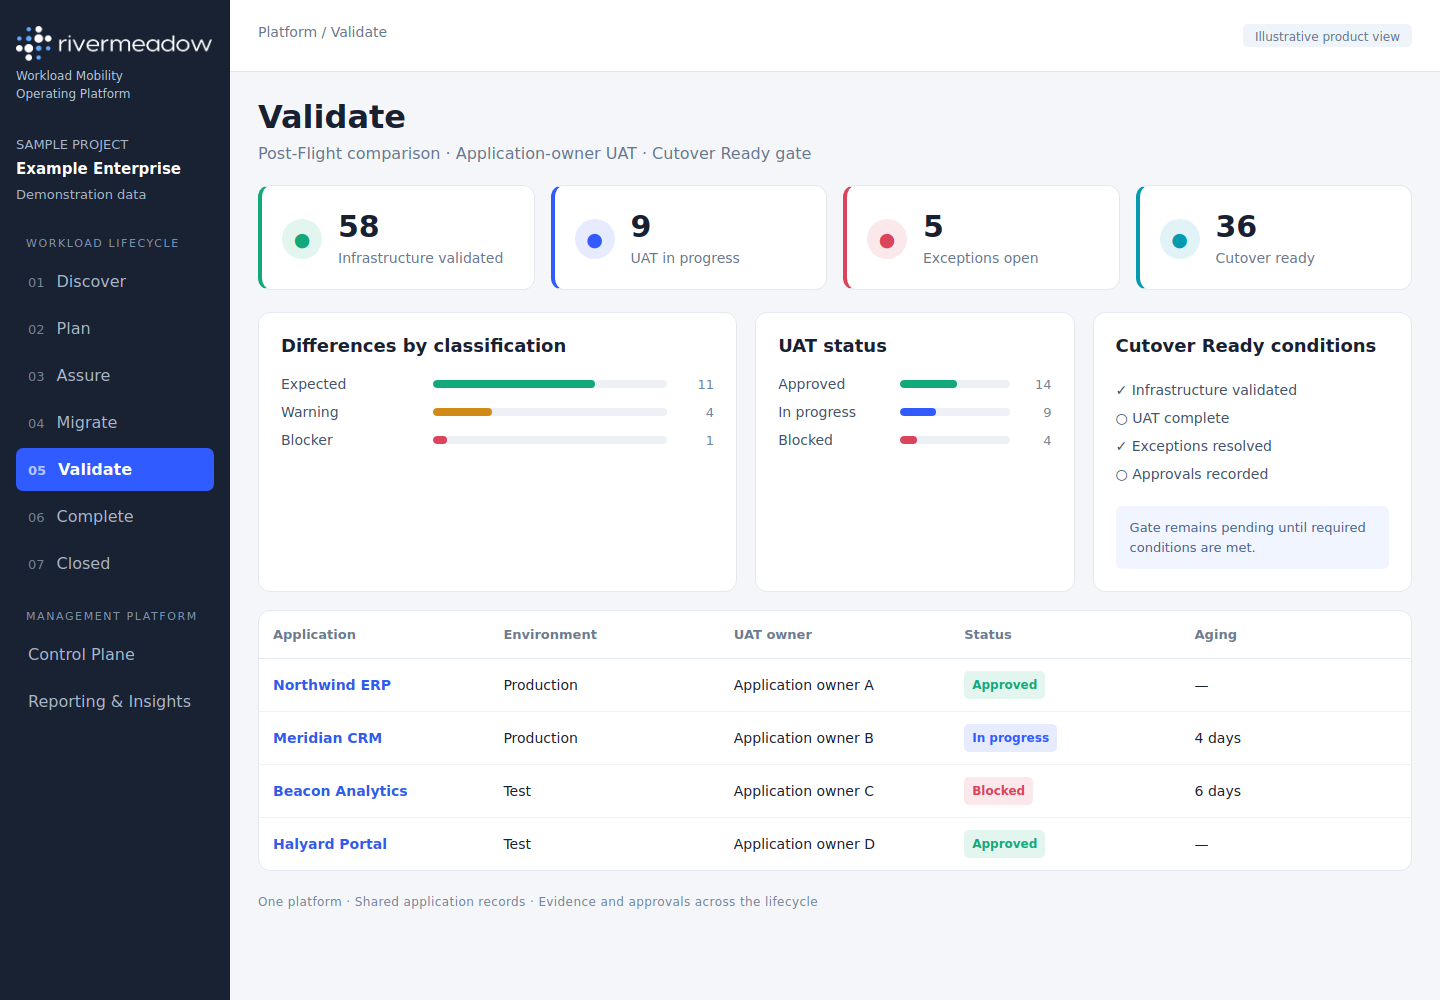Click the In progress UAT status bar
Screen dimensions: 1440x1000
(955, 412)
